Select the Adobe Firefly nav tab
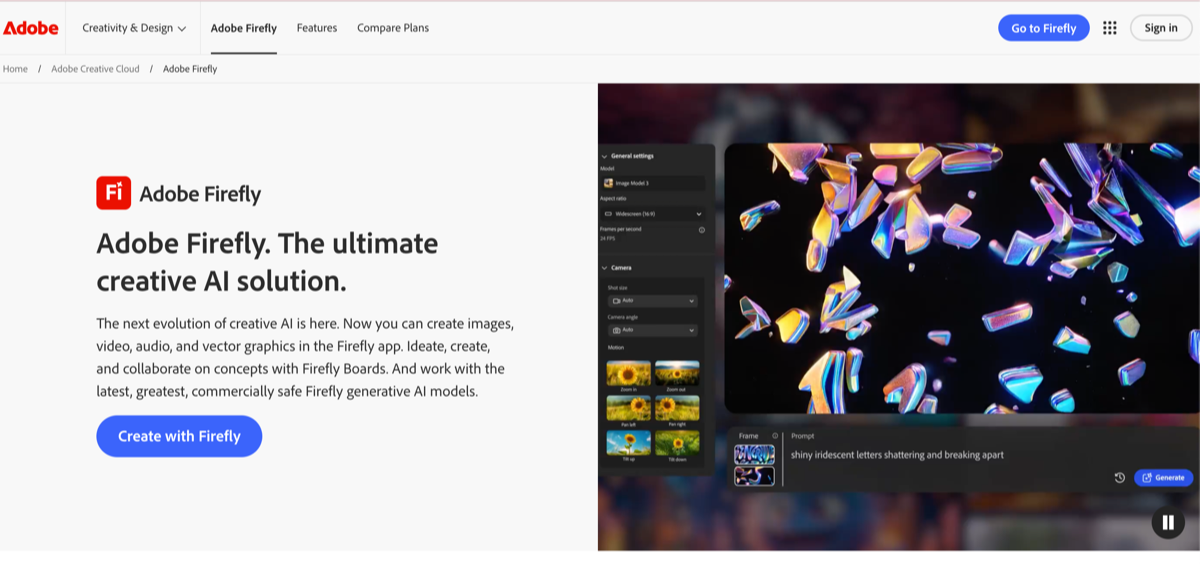The height and width of the screenshot is (564, 1200). (x=244, y=28)
